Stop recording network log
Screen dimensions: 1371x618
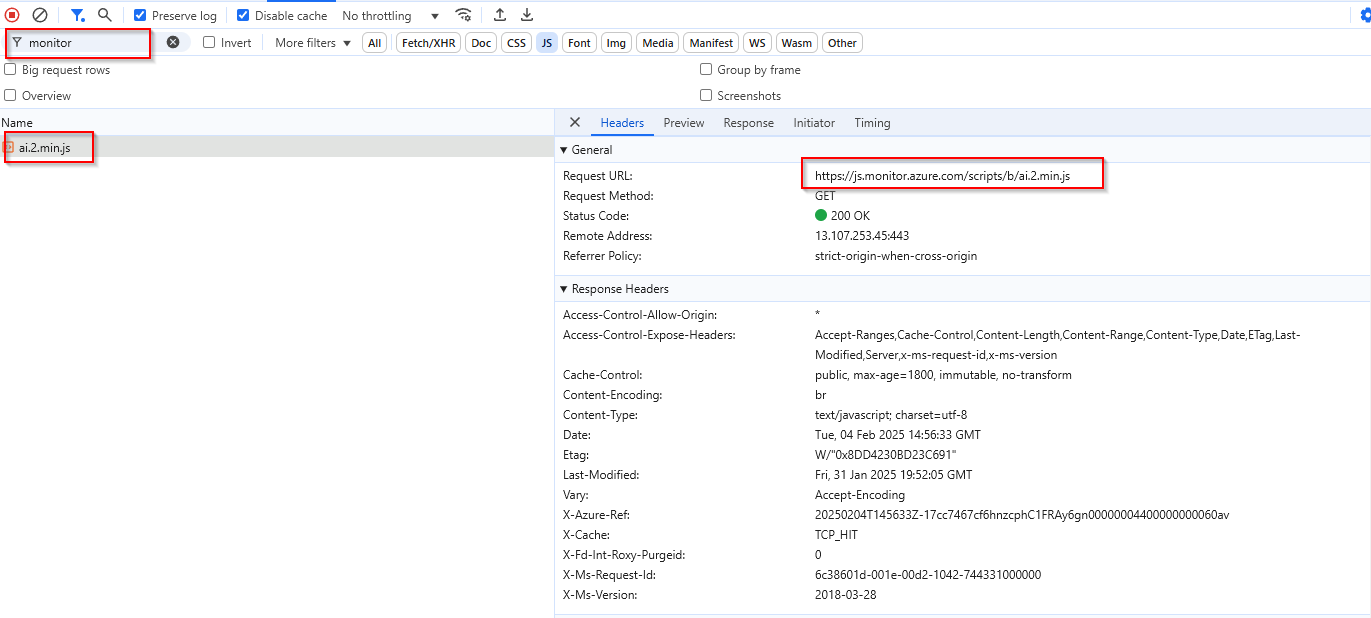12,15
